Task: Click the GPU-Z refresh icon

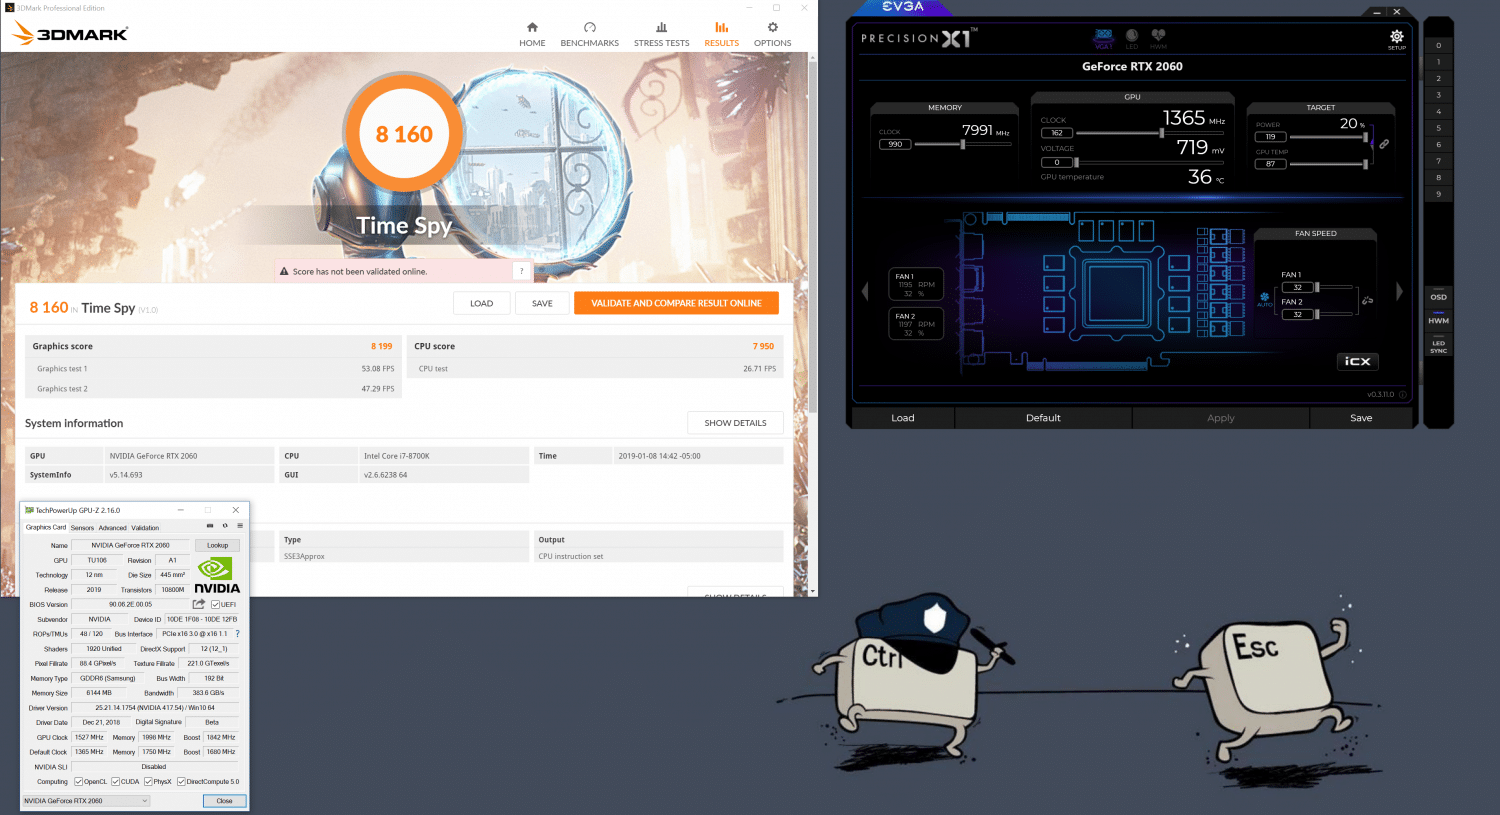Action: tap(225, 526)
